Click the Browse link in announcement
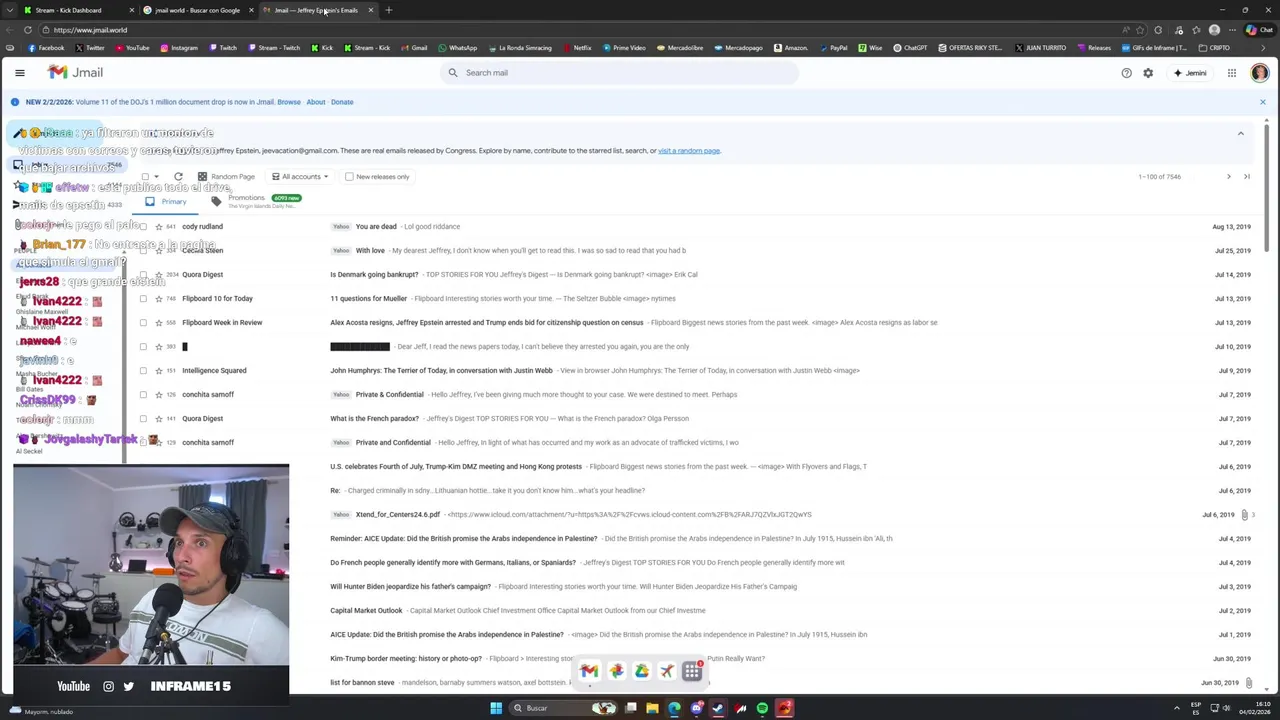 point(289,102)
